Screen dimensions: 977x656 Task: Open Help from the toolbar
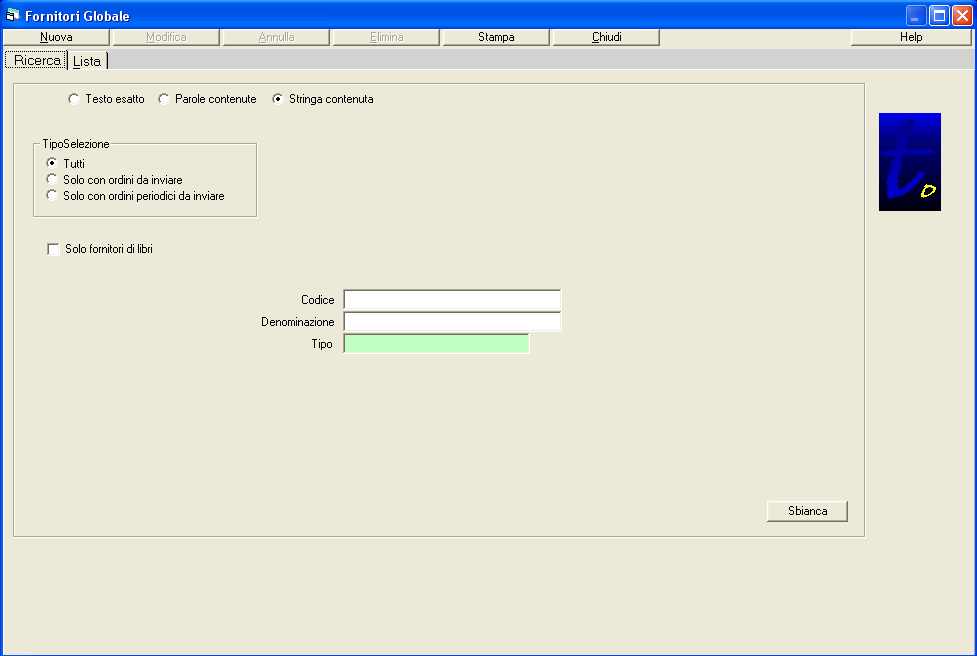tap(911, 37)
